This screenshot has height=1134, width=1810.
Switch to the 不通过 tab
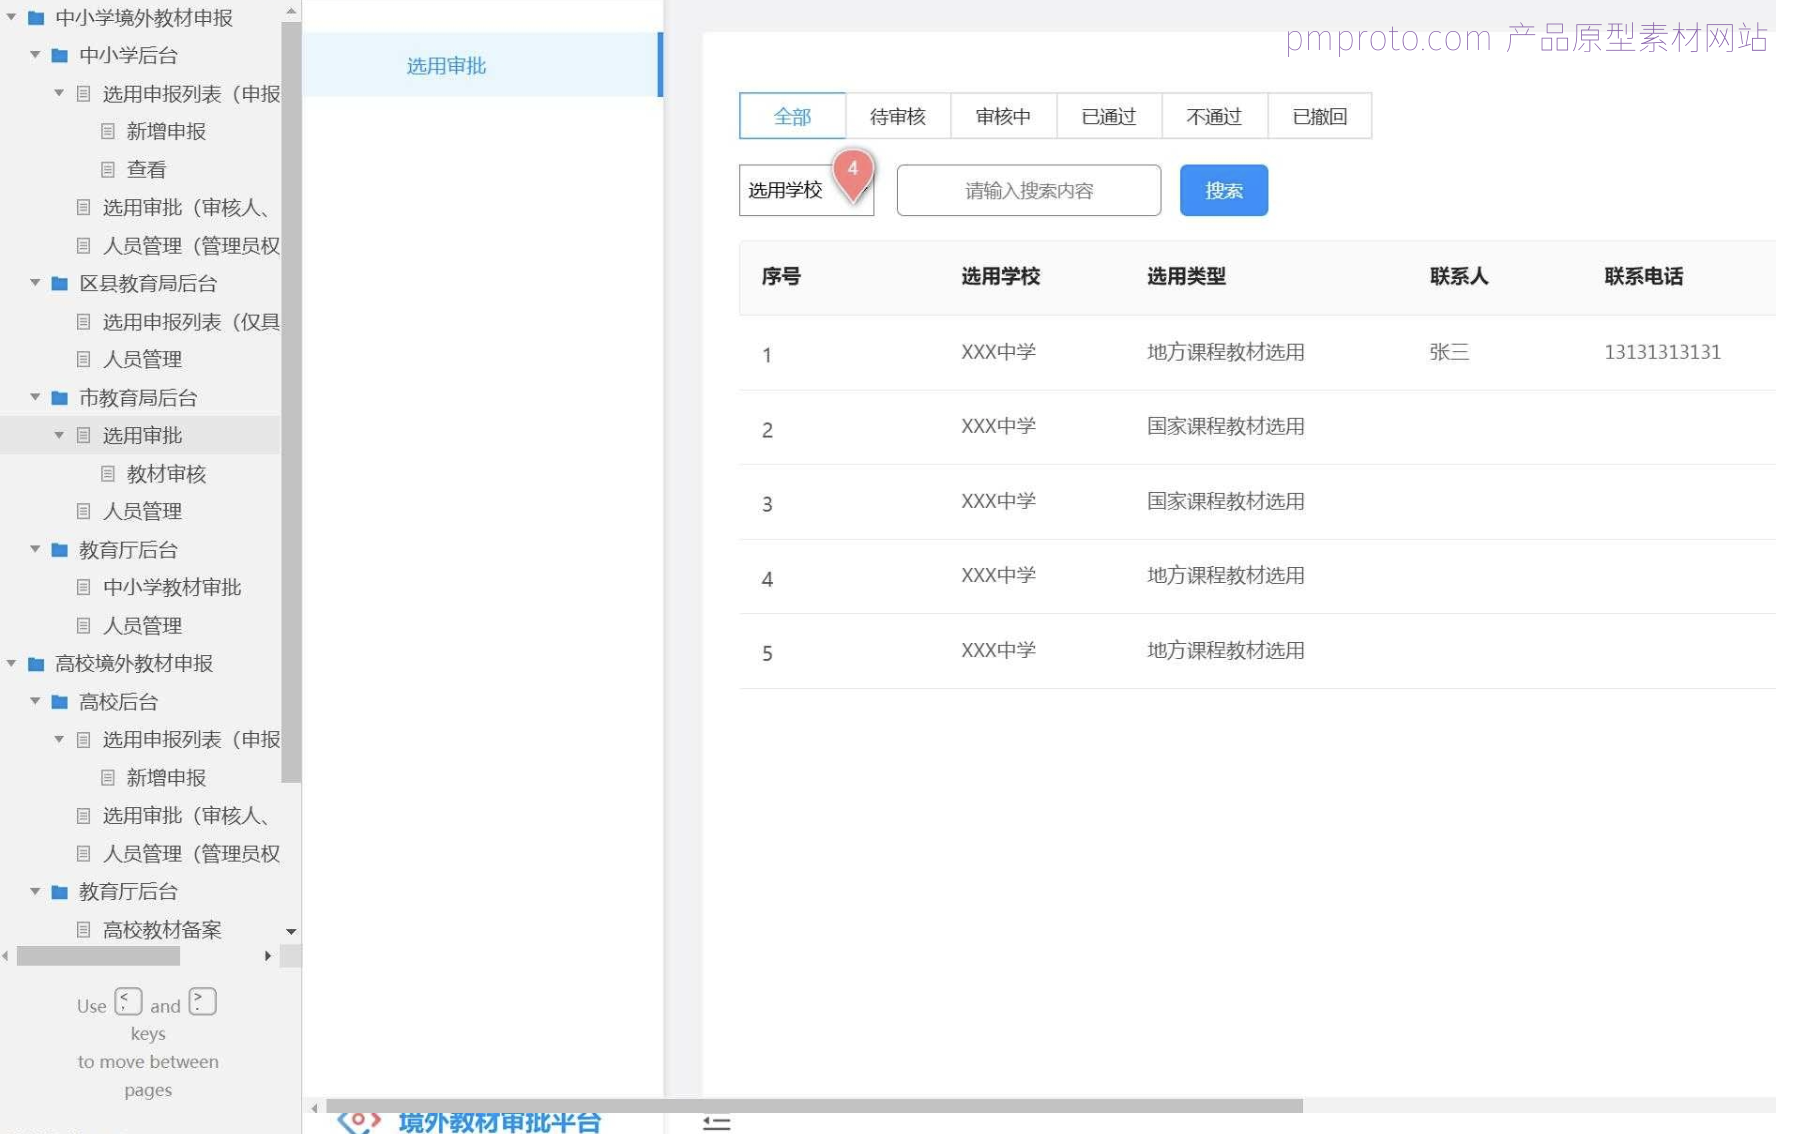coord(1214,116)
